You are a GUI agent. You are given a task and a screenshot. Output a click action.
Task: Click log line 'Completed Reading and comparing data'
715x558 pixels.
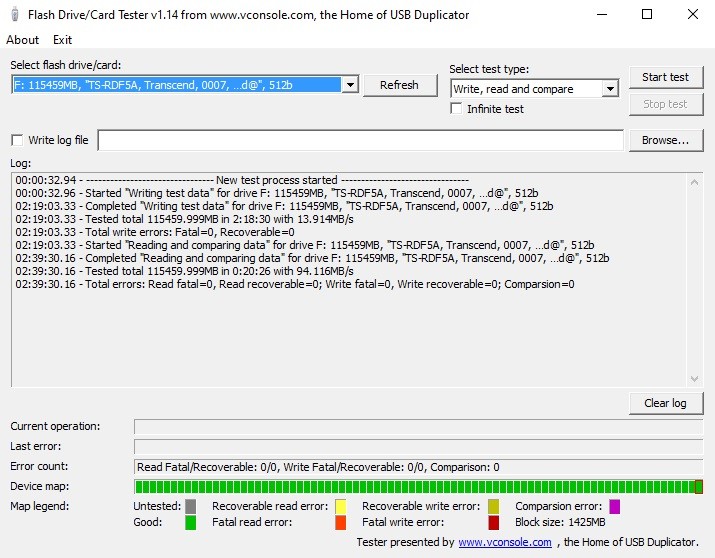click(312, 258)
